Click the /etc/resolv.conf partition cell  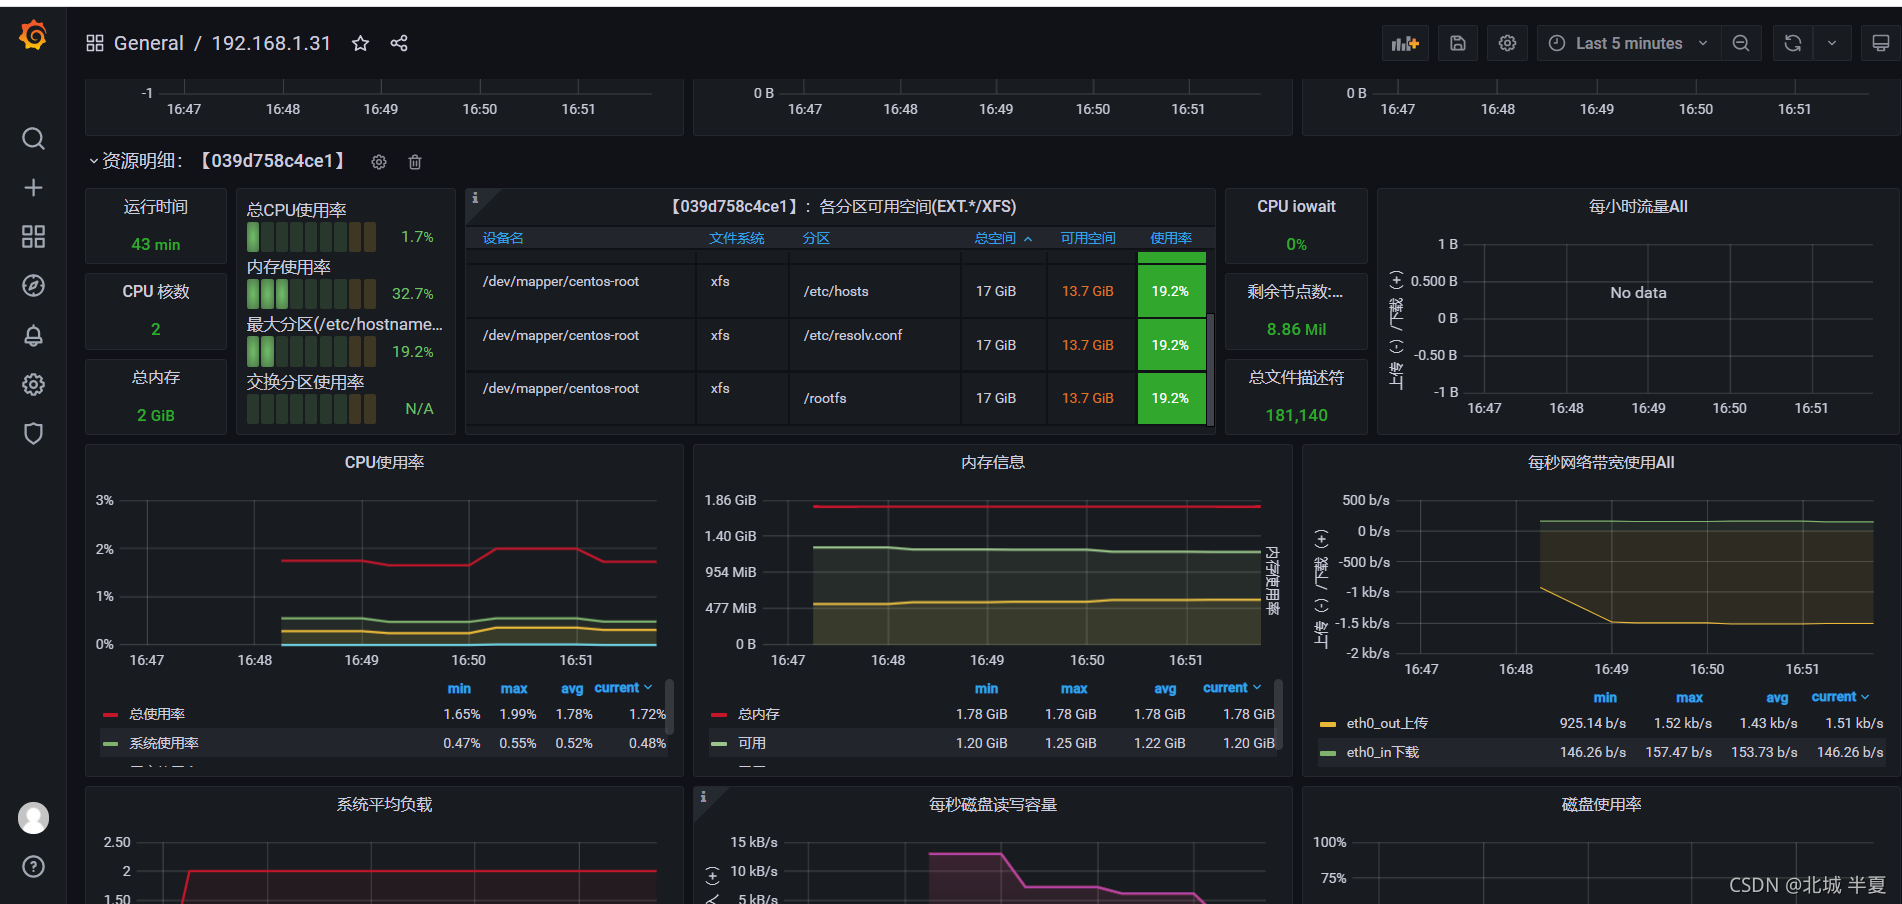tap(875, 344)
